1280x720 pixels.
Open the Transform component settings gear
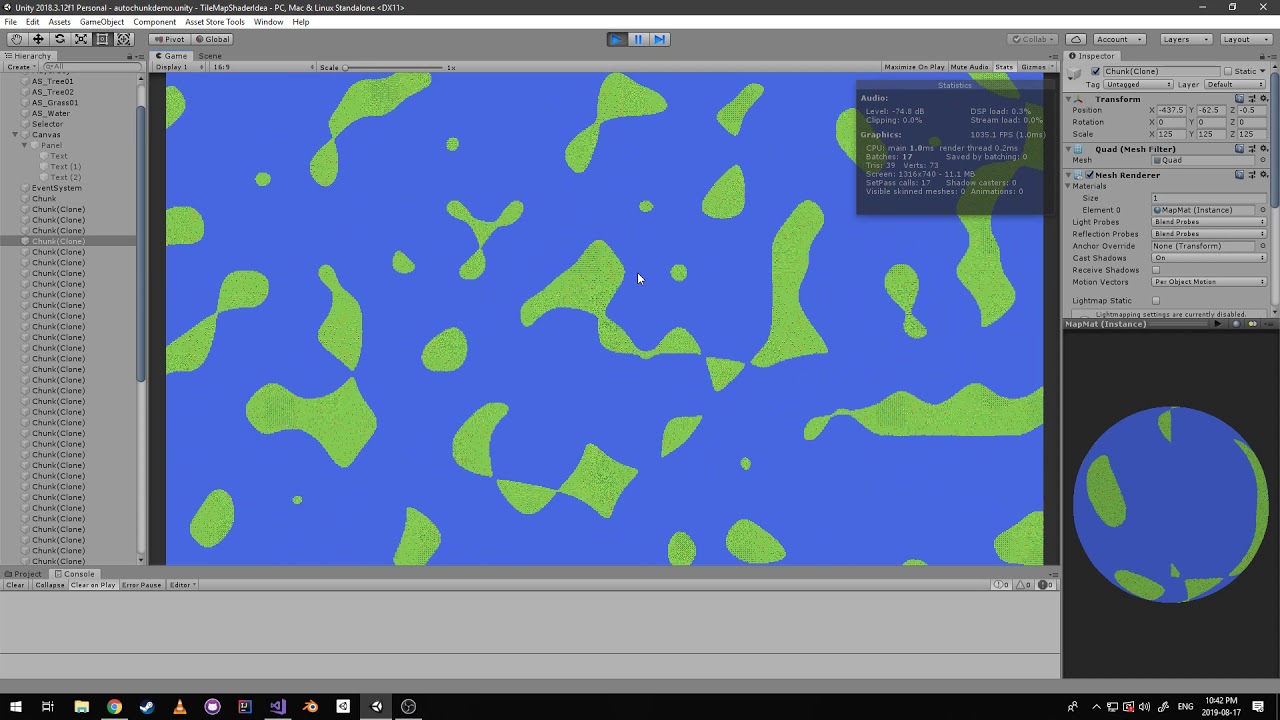click(x=1262, y=98)
